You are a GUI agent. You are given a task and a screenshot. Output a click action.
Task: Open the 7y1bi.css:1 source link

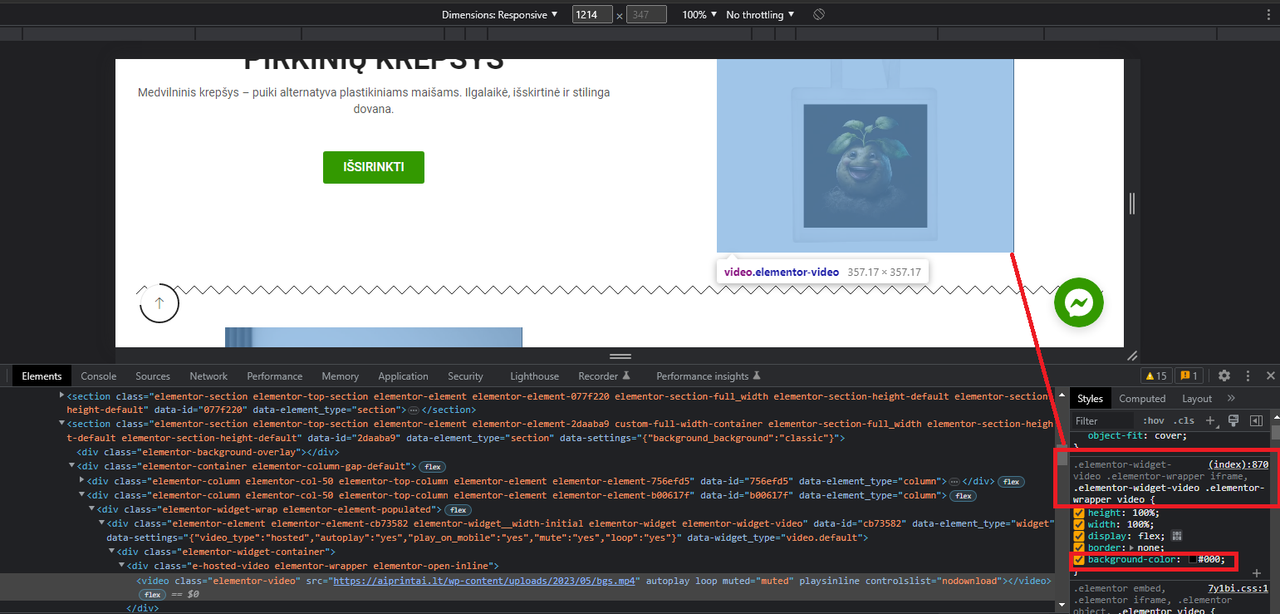tap(1238, 588)
